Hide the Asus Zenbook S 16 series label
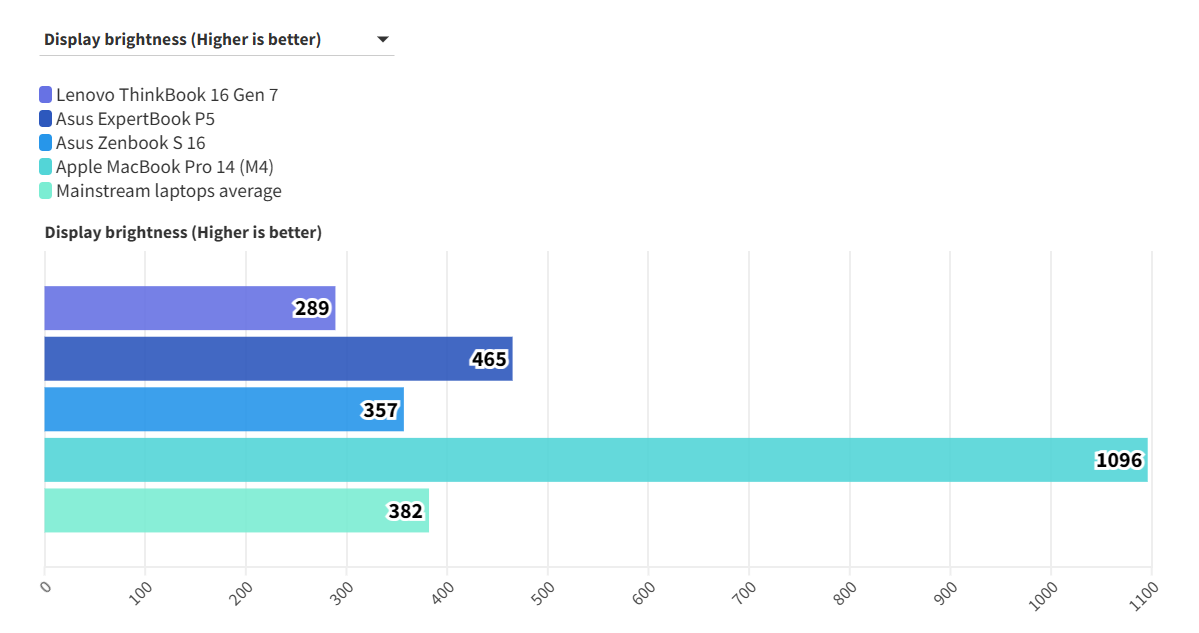The width and height of the screenshot is (1199, 633). [130, 143]
